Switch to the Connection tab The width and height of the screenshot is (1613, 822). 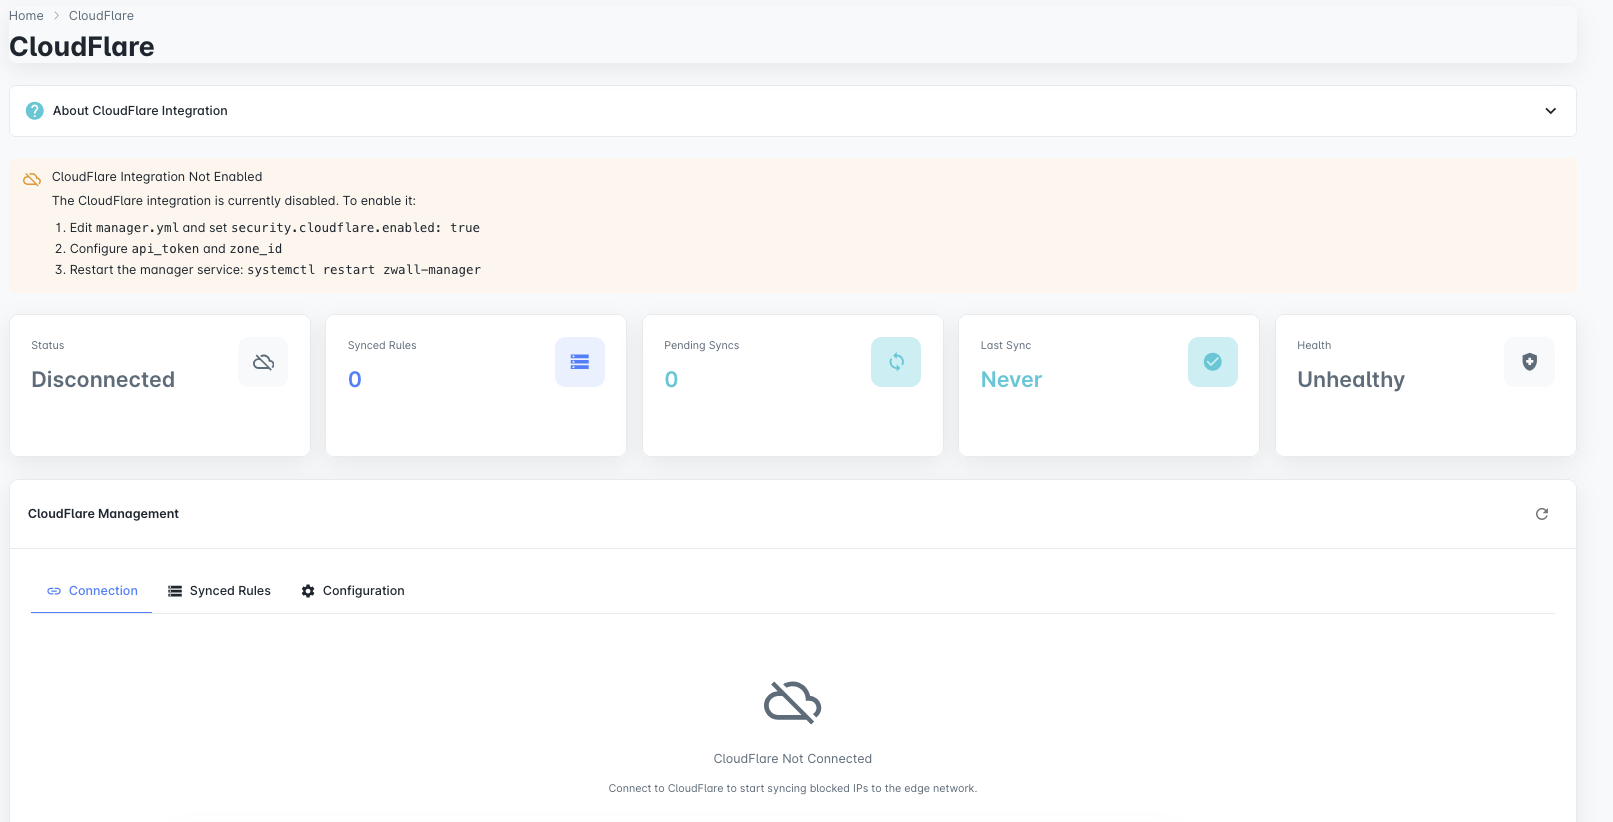pyautogui.click(x=92, y=591)
